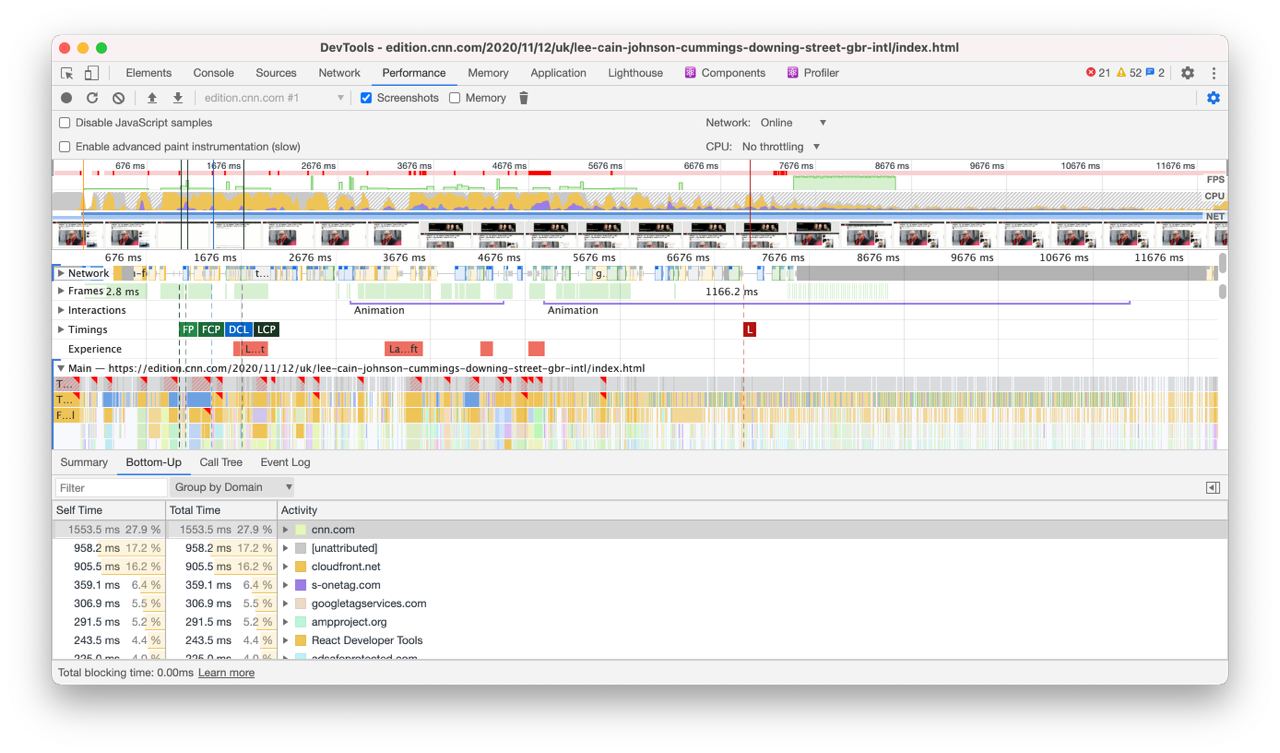1280x753 pixels.
Task: Open the DevTools three-dot menu
Action: click(1214, 73)
